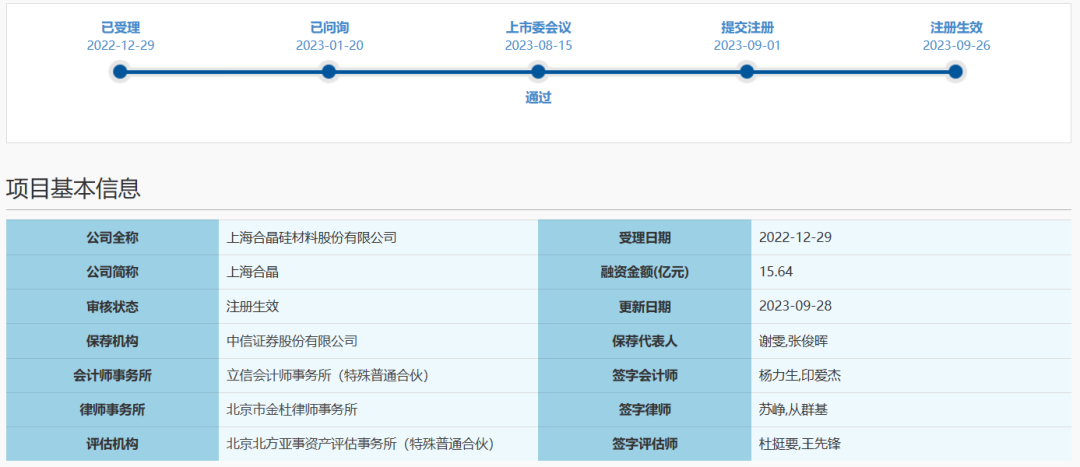Select the 提交注册 stage label
The width and height of the screenshot is (1080, 467).
tap(747, 28)
